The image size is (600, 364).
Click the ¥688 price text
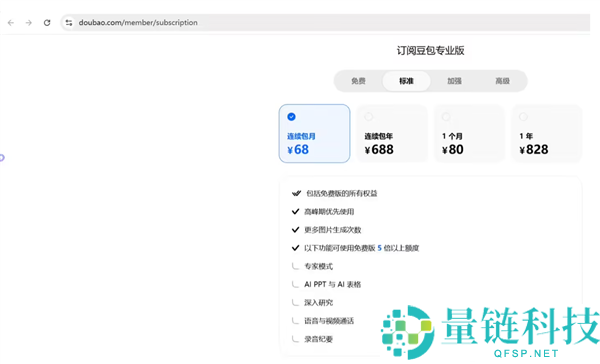point(379,150)
